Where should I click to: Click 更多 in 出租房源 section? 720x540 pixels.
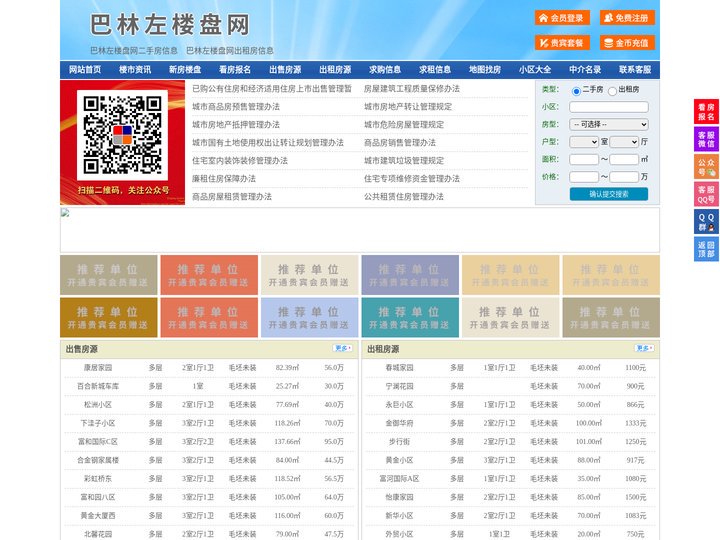[x=644, y=348]
